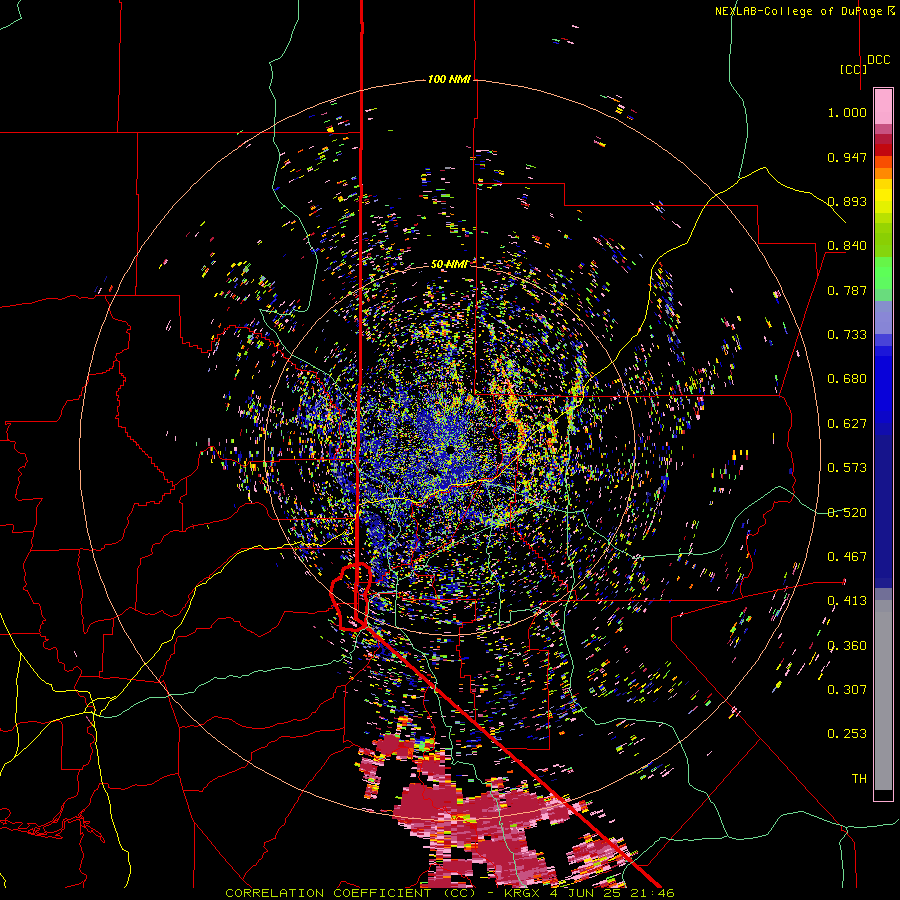Select the 0.360 scale label
900x900 pixels.
coord(847,646)
